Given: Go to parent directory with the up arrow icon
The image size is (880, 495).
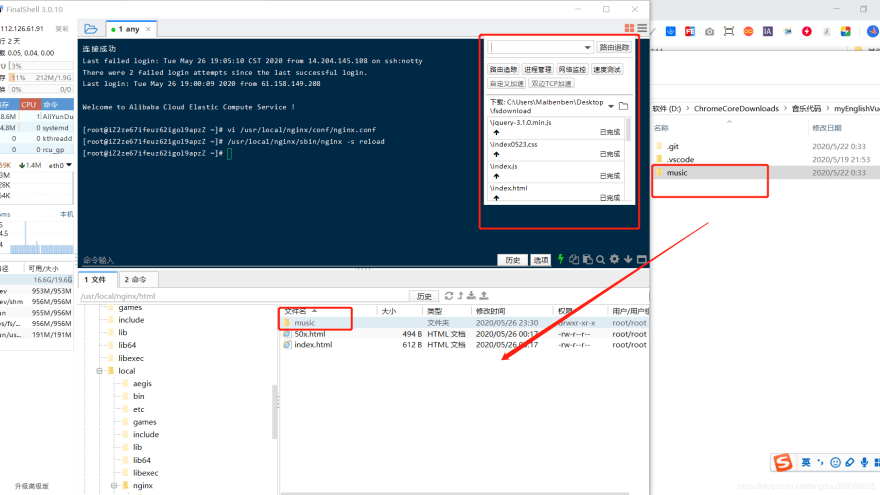Looking at the screenshot, I should [460, 296].
